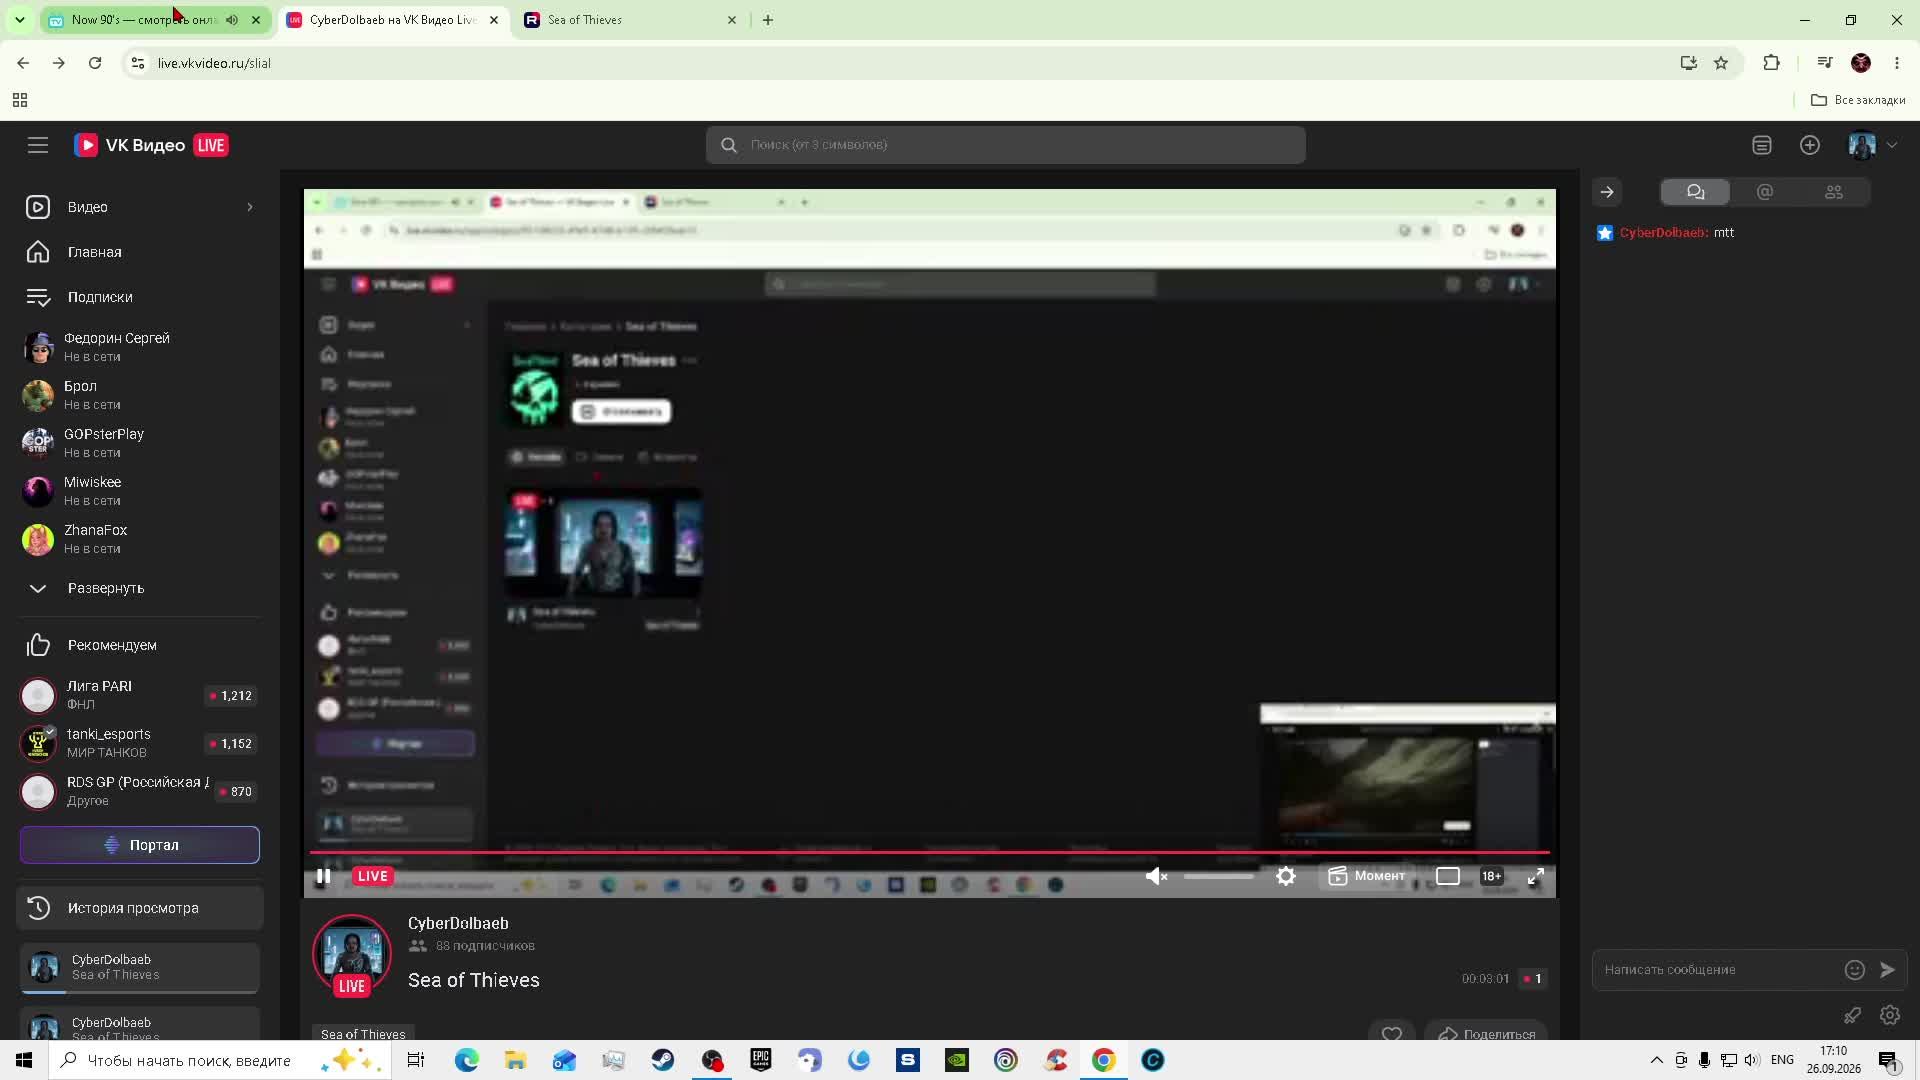
Task: Enter fullscreen mode on the player
Action: click(1536, 876)
